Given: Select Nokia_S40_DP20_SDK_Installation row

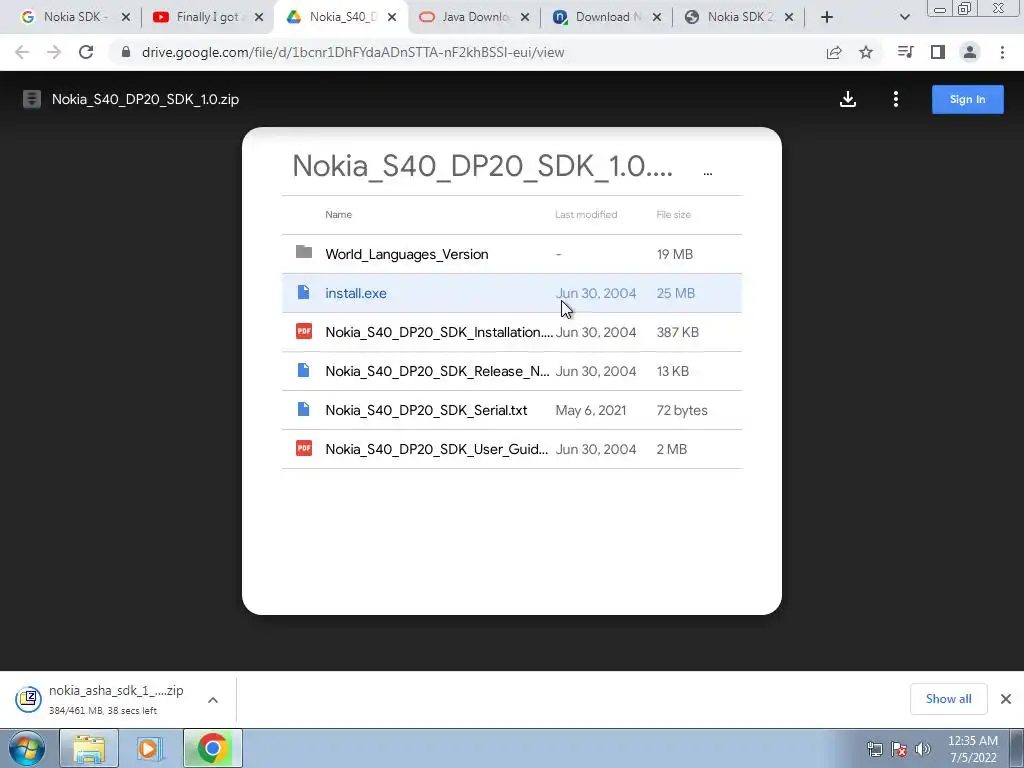Looking at the screenshot, I should click(x=511, y=332).
